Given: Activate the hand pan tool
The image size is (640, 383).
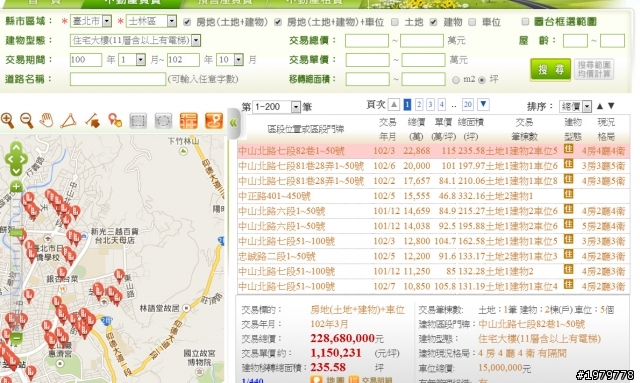Looking at the screenshot, I should tap(47, 121).
